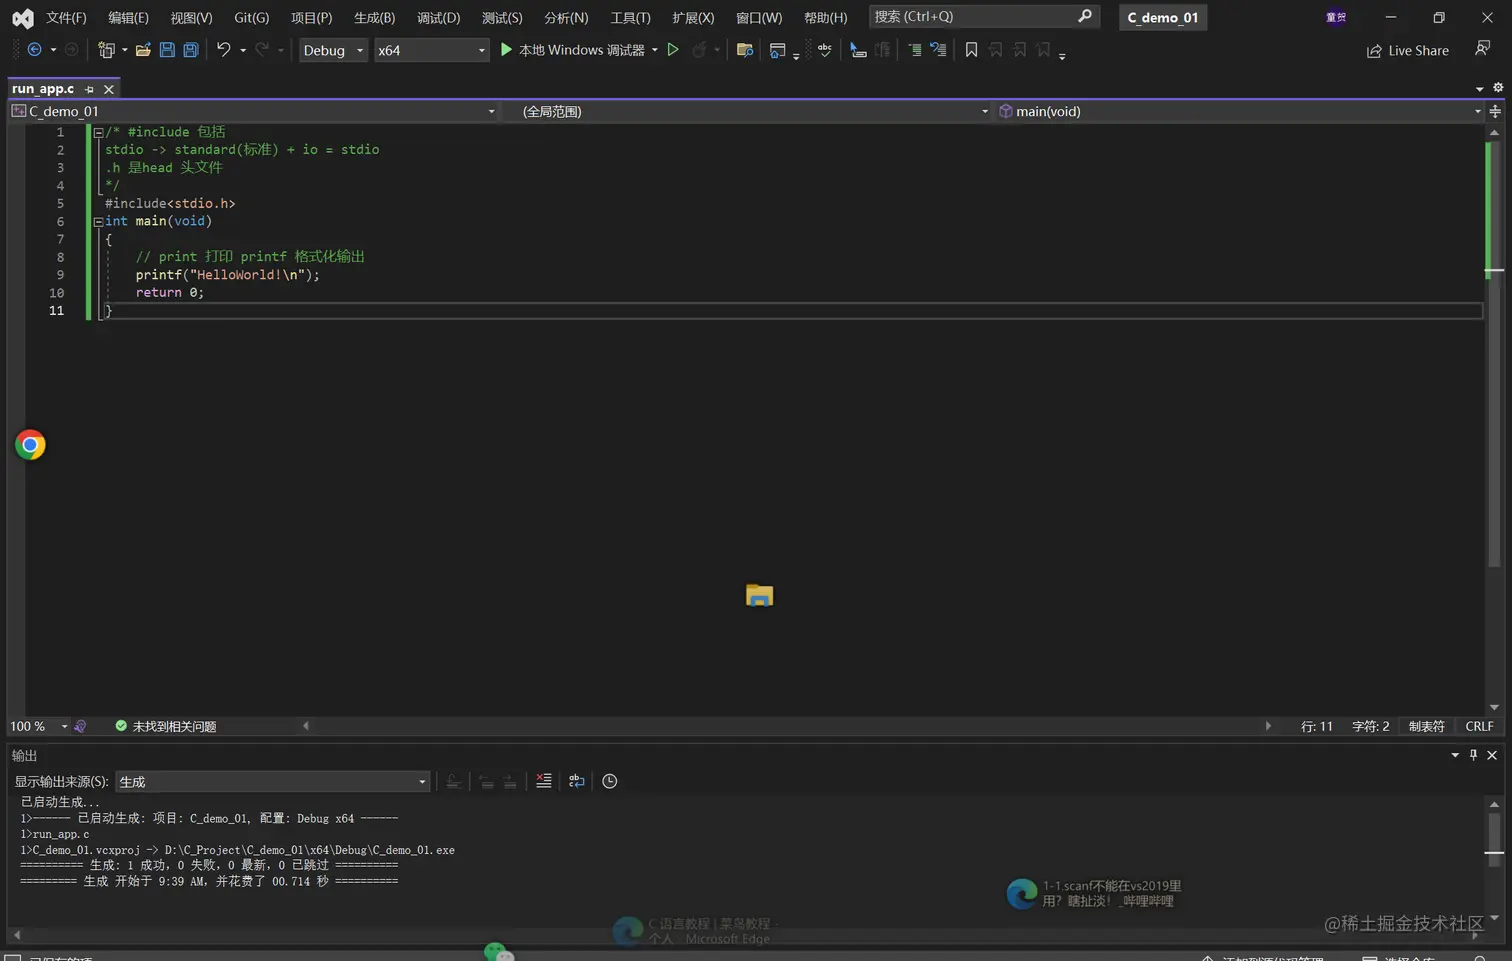
Task: Click the 制表符 indentation indicator
Action: pos(1427,726)
